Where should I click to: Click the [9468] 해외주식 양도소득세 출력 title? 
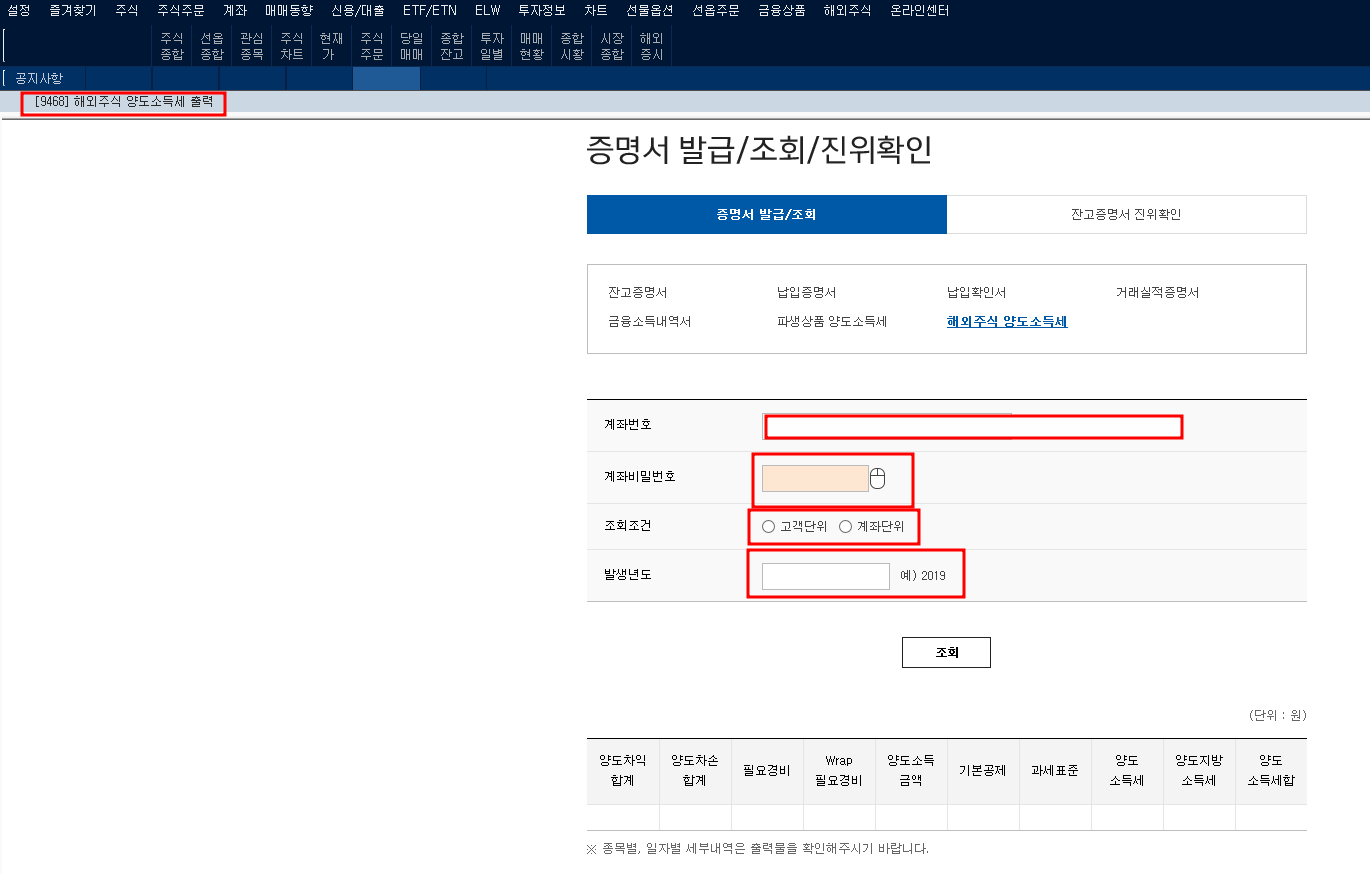tap(124, 102)
